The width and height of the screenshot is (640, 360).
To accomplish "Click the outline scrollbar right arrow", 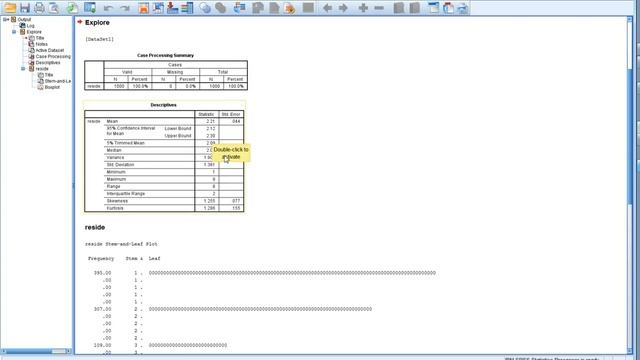I will pyautogui.click(x=68, y=351).
